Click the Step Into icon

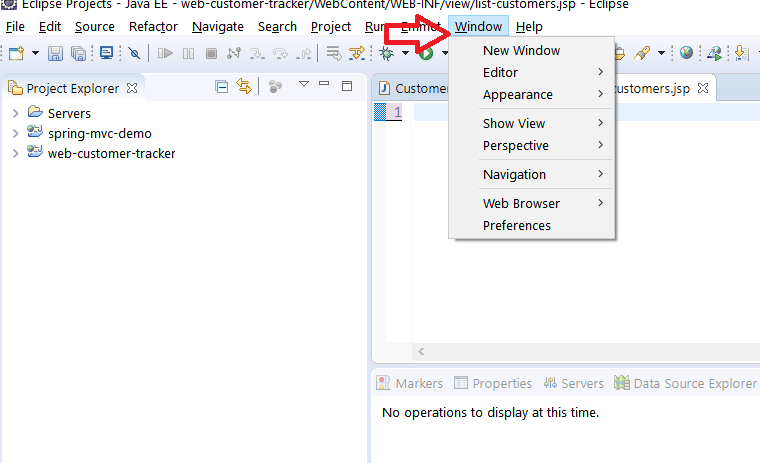(257, 53)
